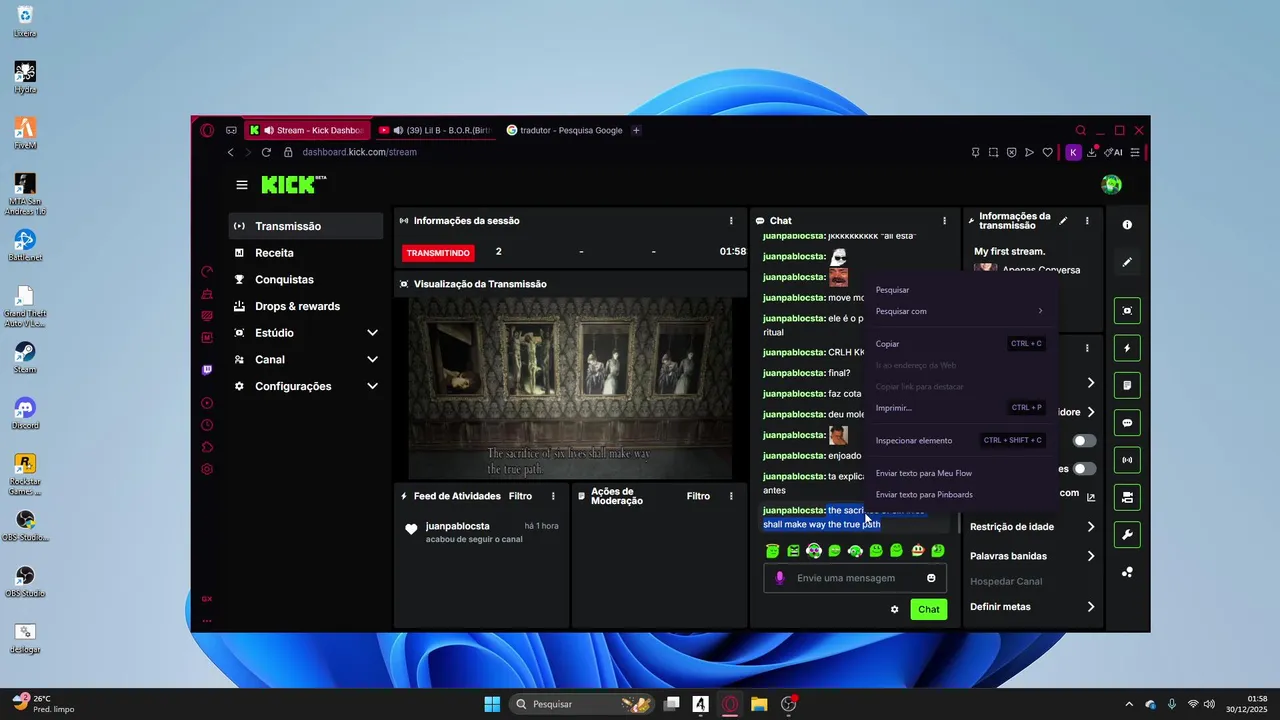This screenshot has height=720, width=1280.
Task: Open Feed de Atividades Filtro
Action: [x=520, y=496]
